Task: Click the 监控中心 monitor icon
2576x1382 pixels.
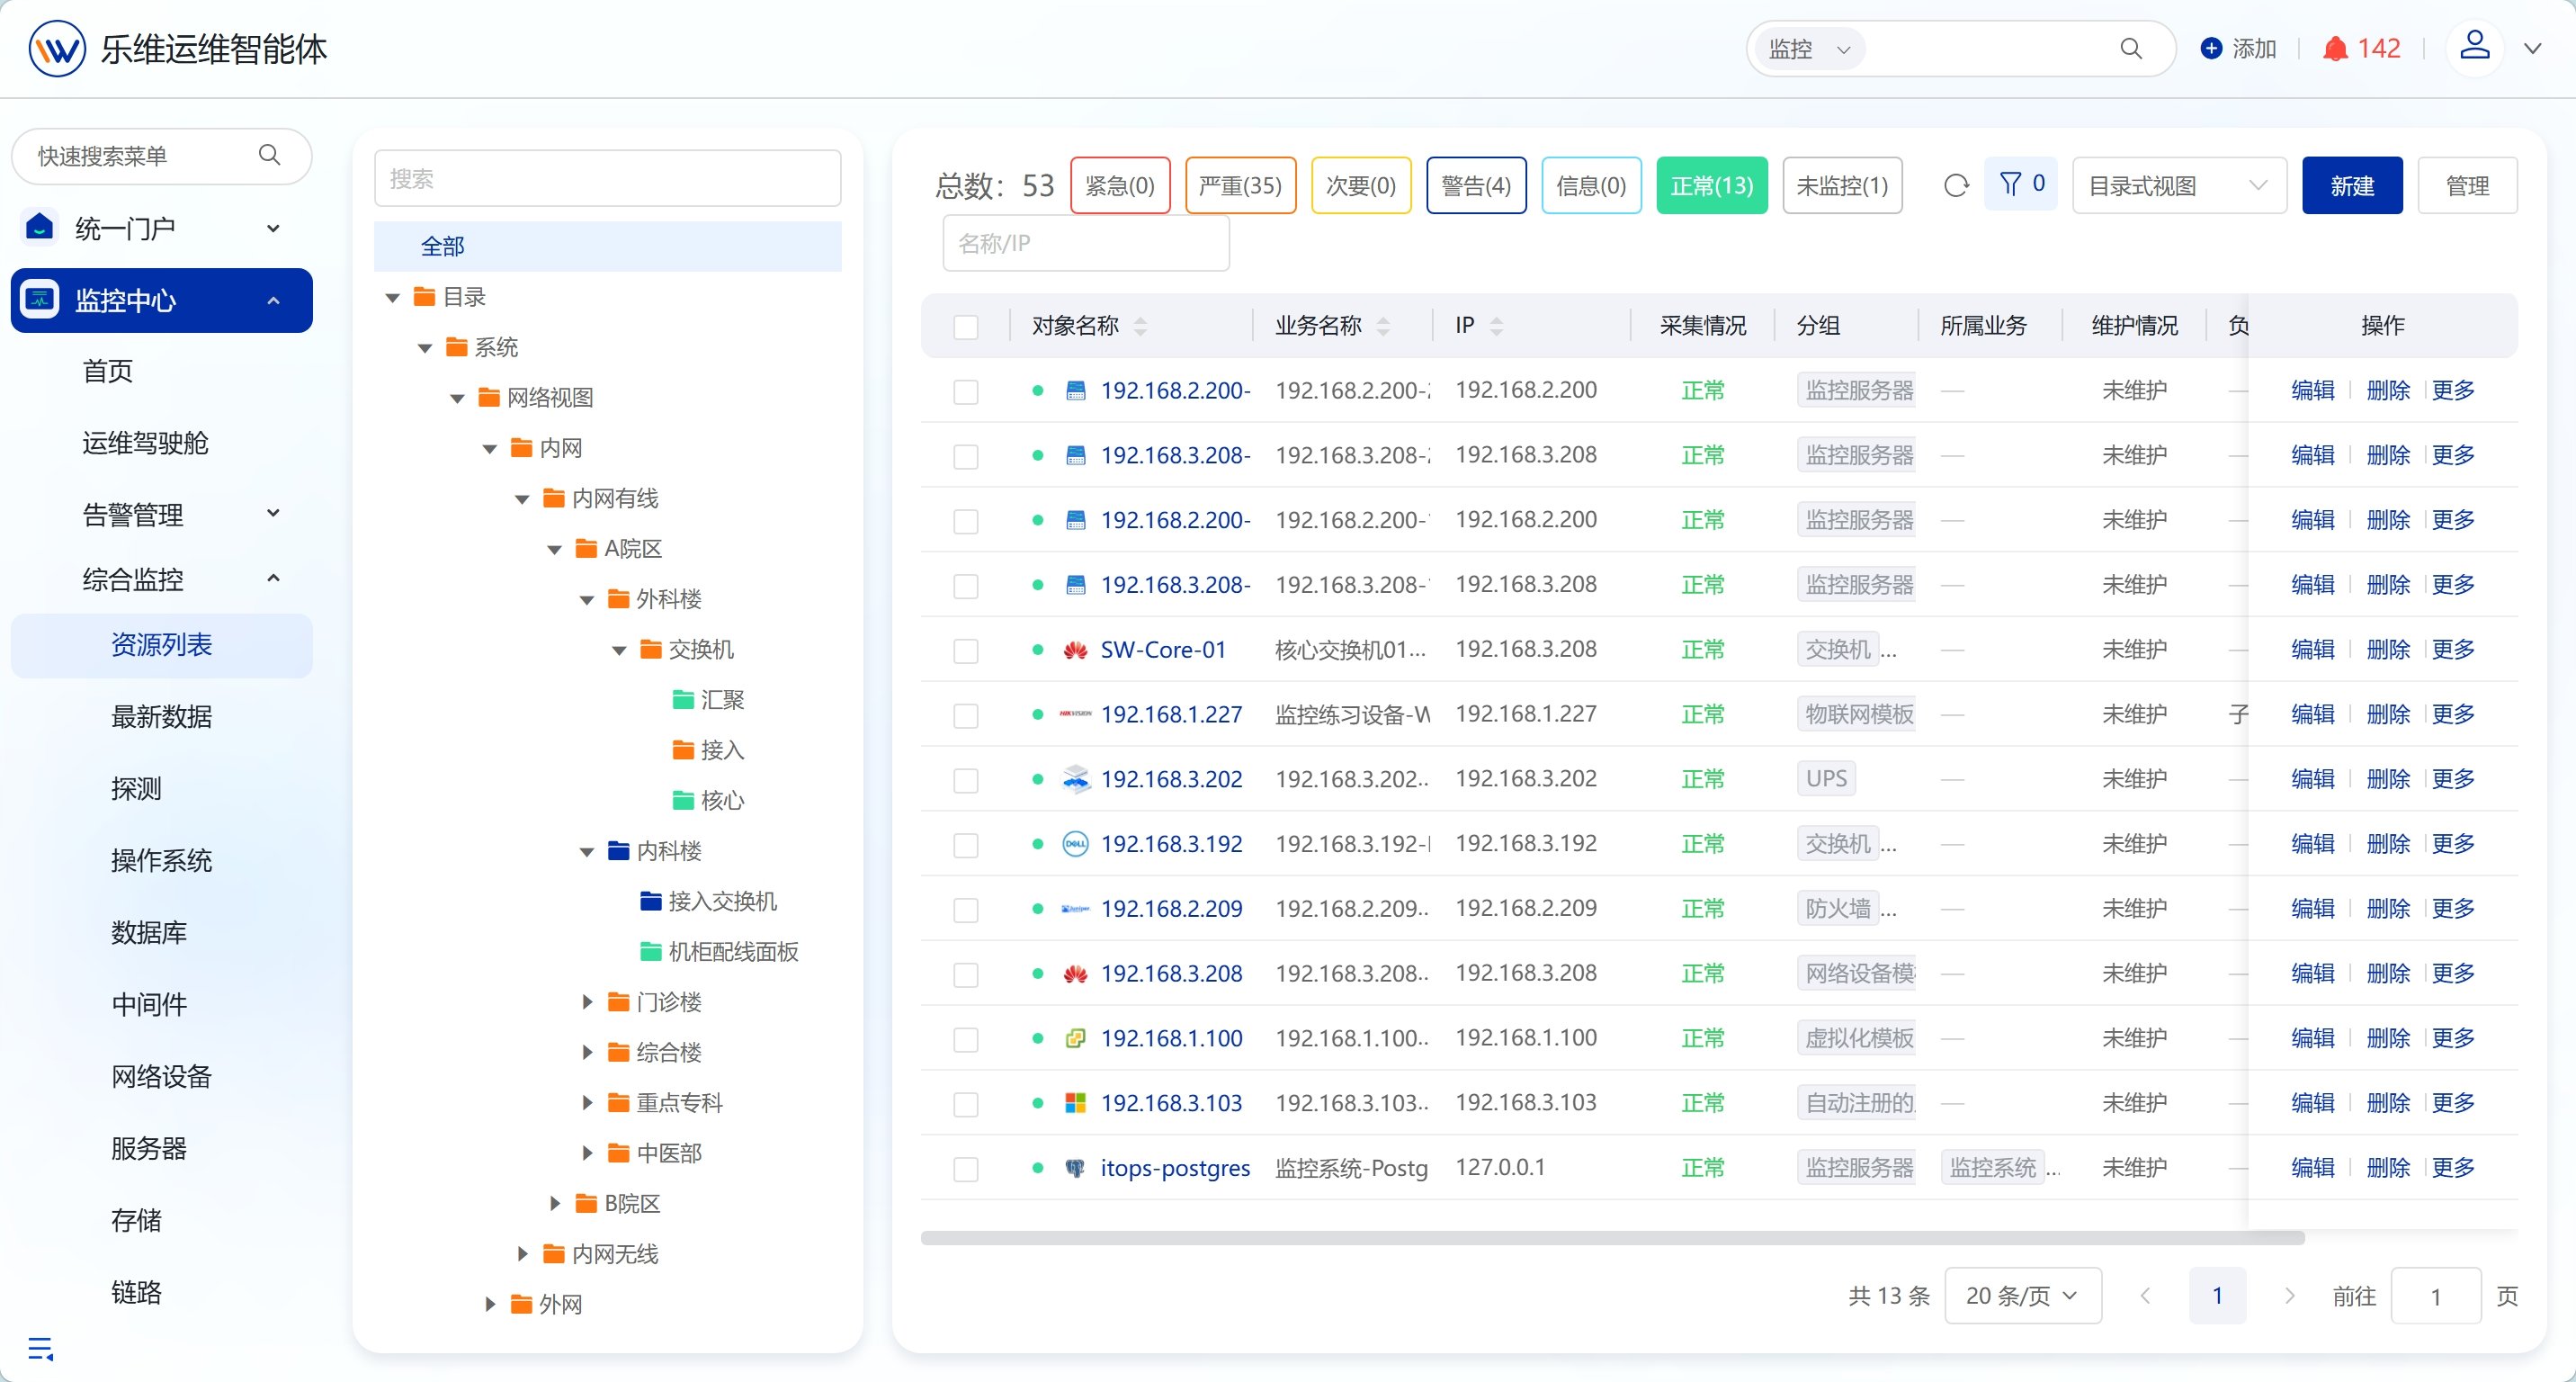Action: pyautogui.click(x=40, y=300)
